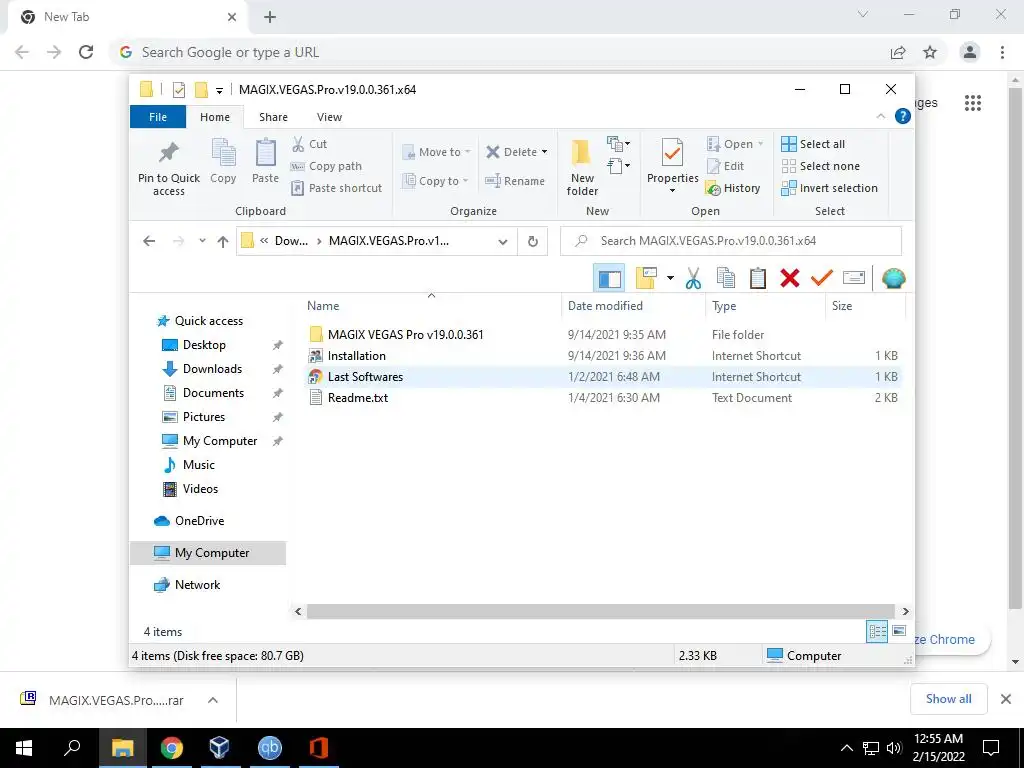Image resolution: width=1024 pixels, height=768 pixels.
Task: Open Quick Access Toolbar customize dropdown
Action: (x=219, y=90)
